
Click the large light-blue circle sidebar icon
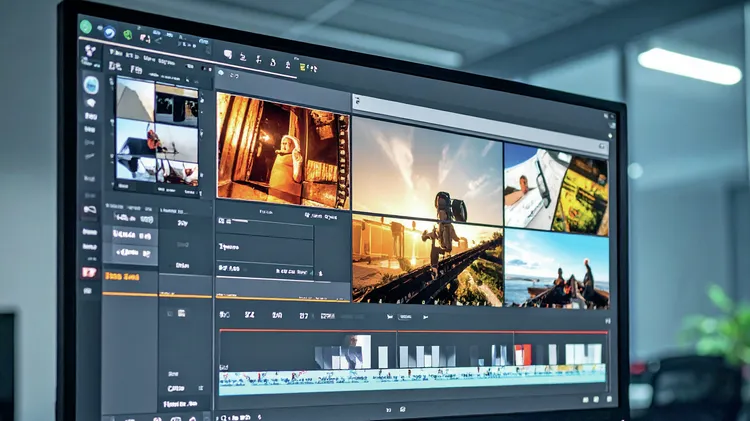click(91, 85)
